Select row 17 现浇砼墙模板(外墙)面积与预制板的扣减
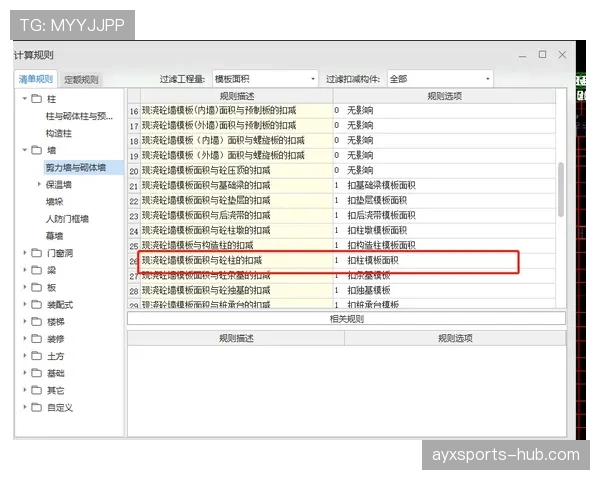The image size is (600, 480). [342, 126]
